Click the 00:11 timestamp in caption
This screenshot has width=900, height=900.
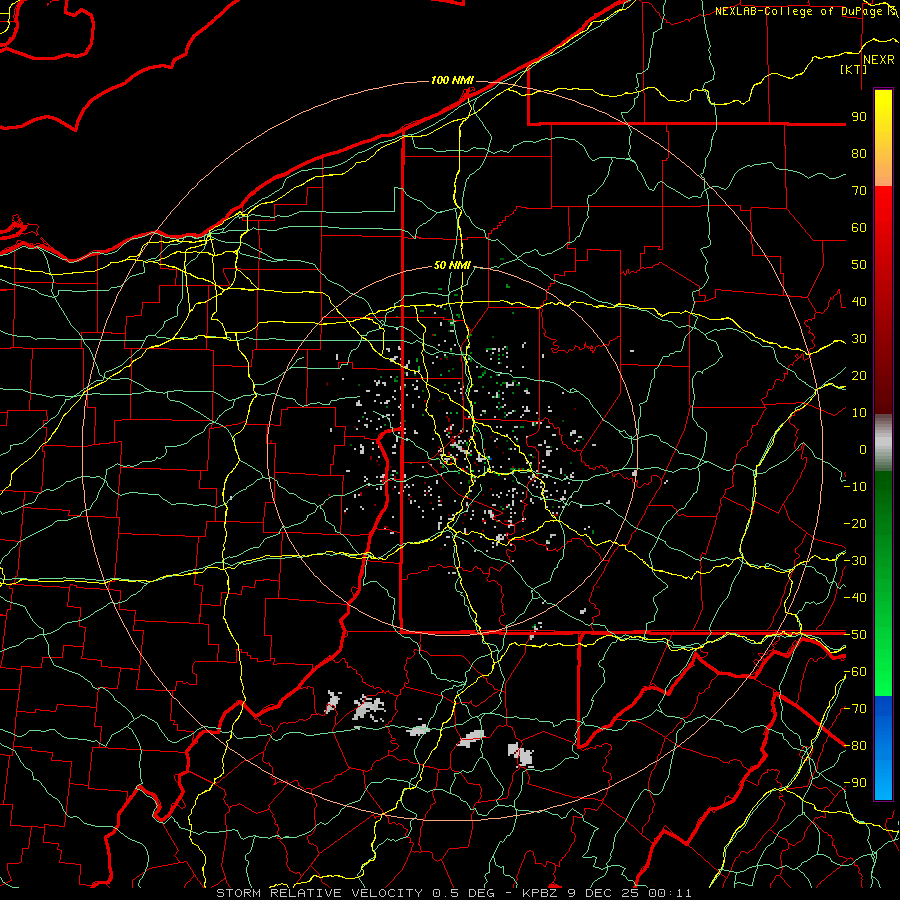point(669,893)
